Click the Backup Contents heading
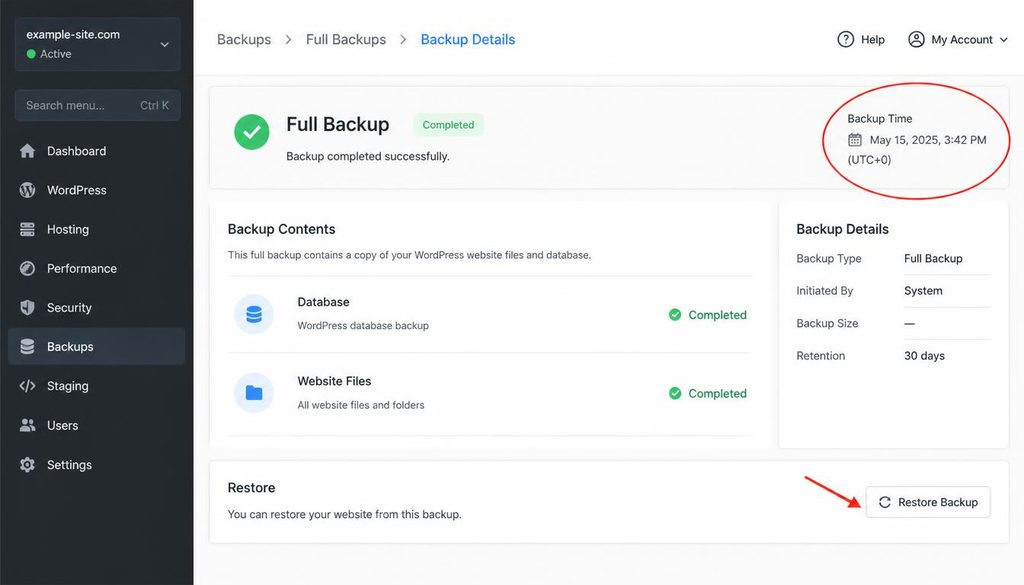 coord(281,229)
